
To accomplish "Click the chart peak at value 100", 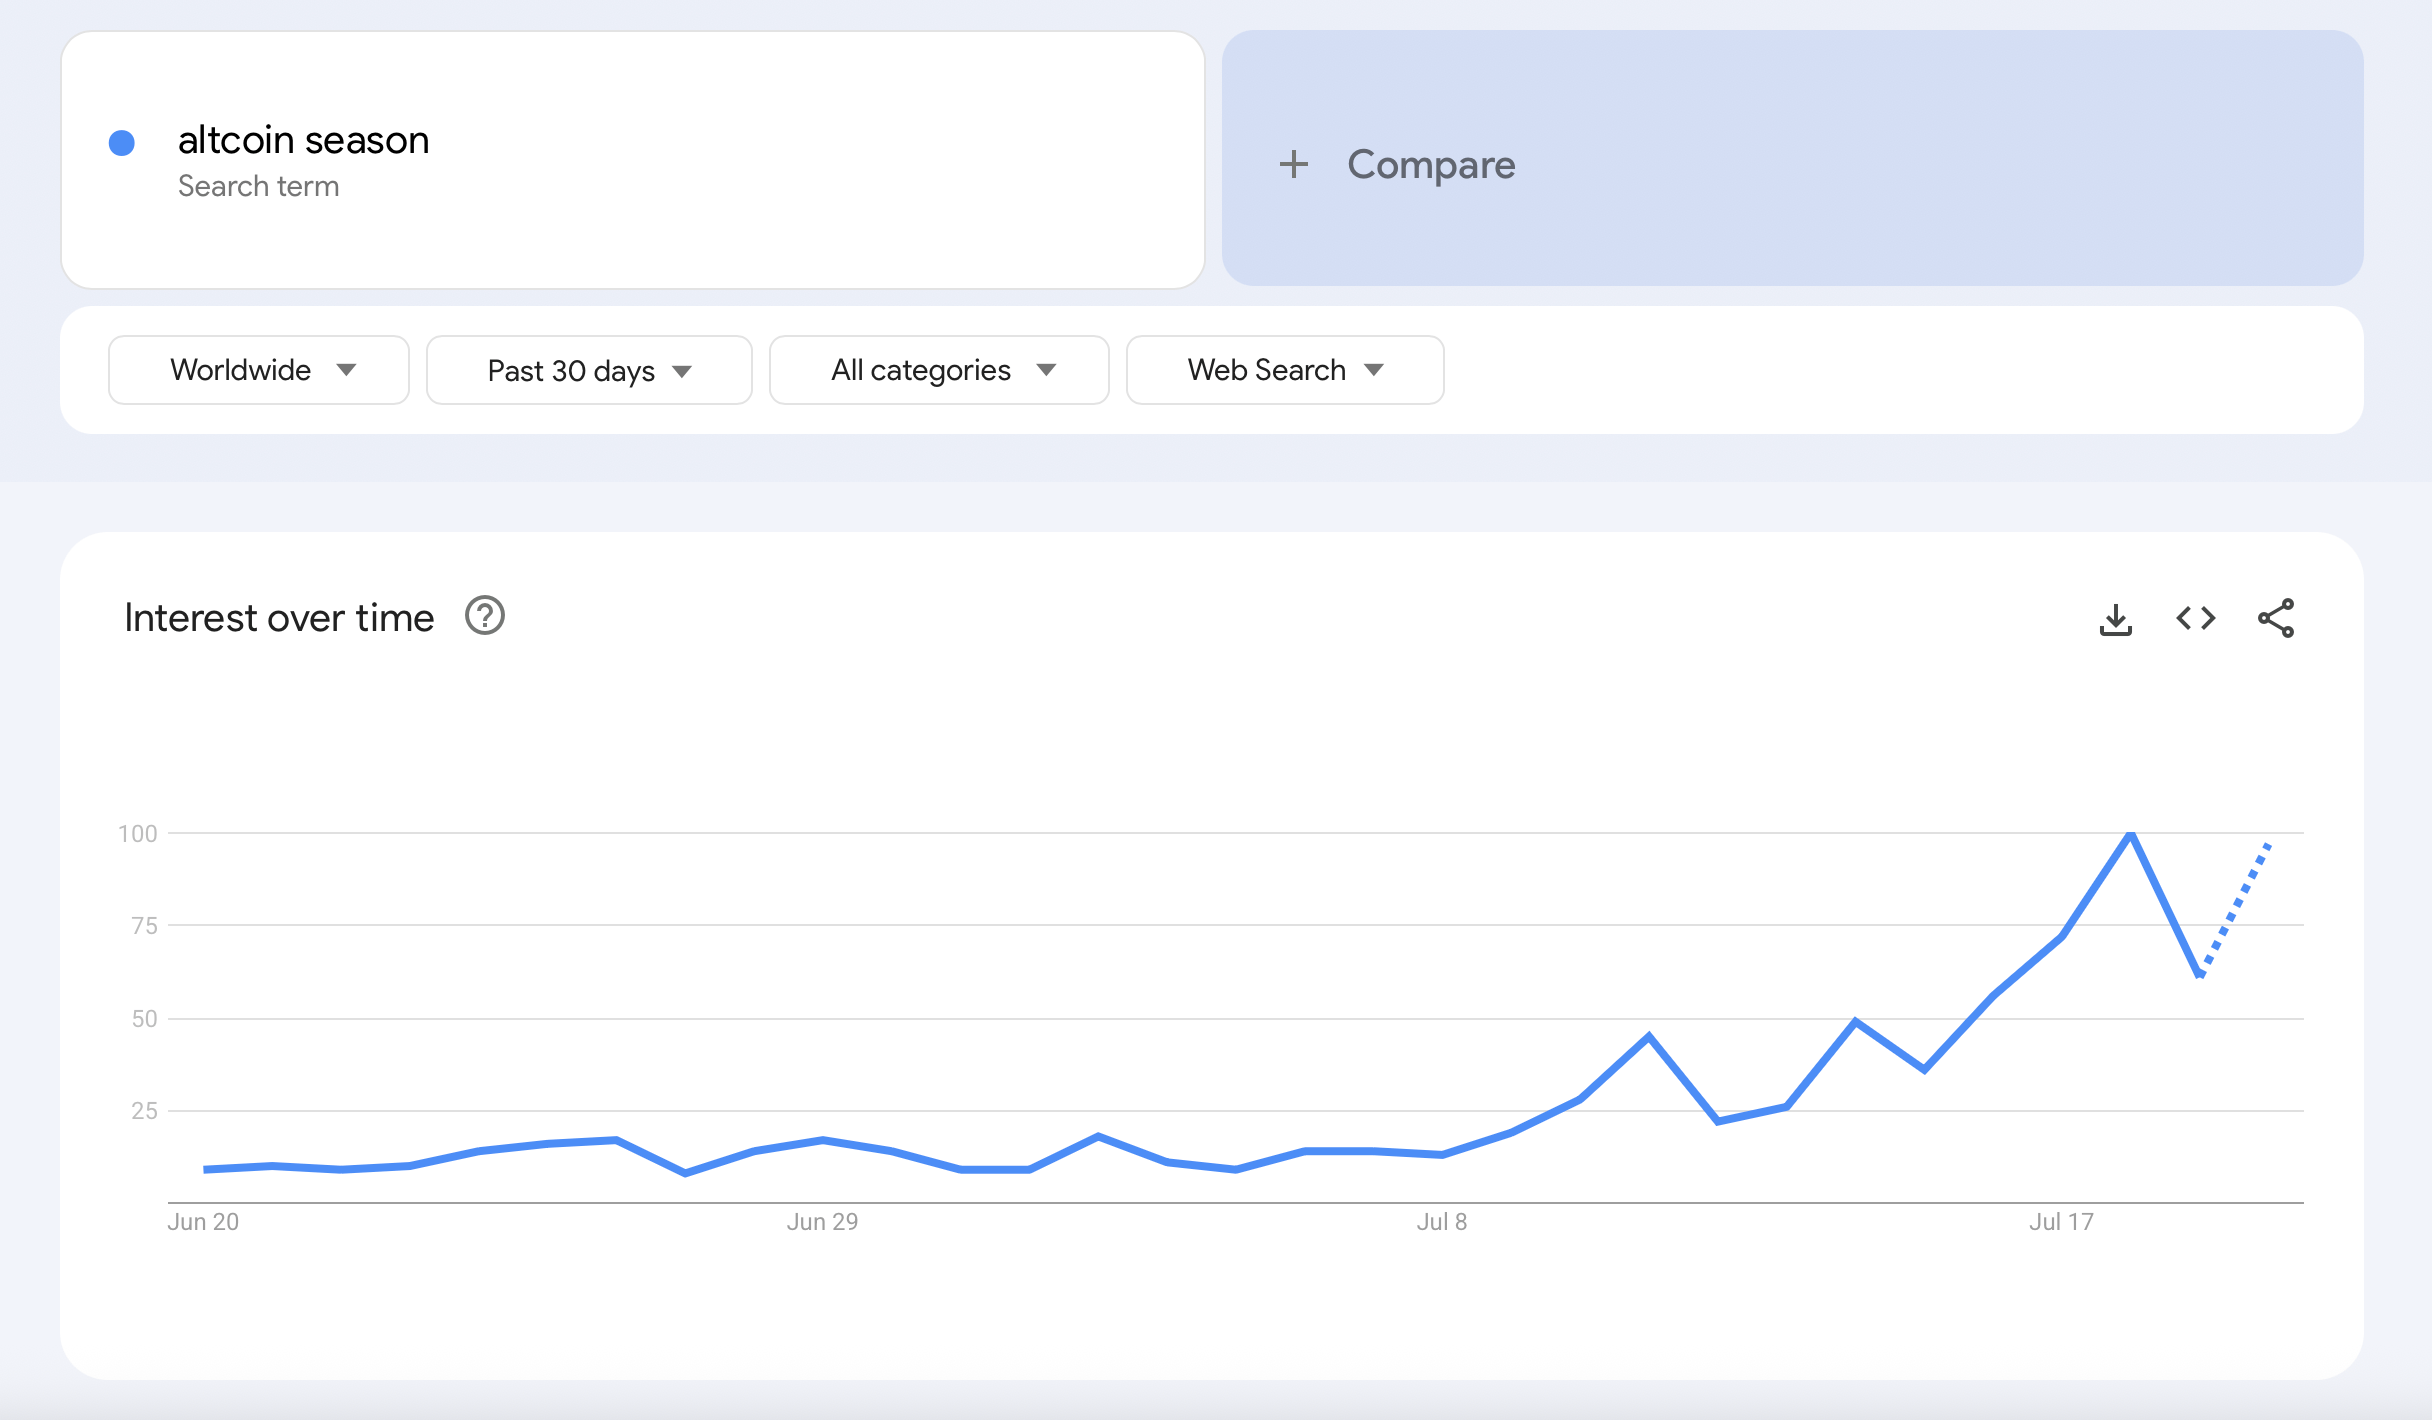I will 2131,834.
